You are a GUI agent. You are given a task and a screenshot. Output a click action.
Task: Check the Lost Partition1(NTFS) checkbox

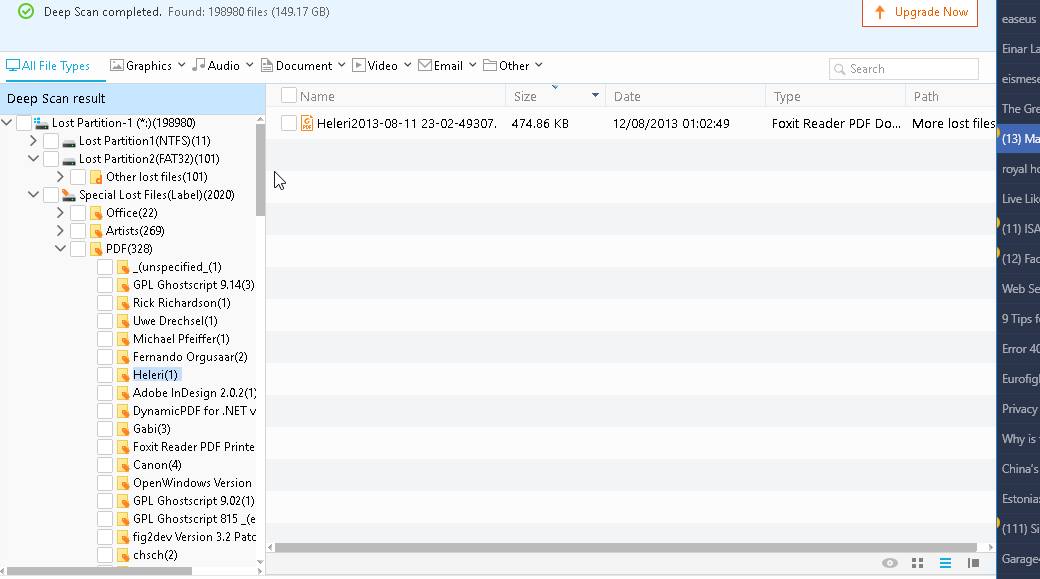coord(51,141)
